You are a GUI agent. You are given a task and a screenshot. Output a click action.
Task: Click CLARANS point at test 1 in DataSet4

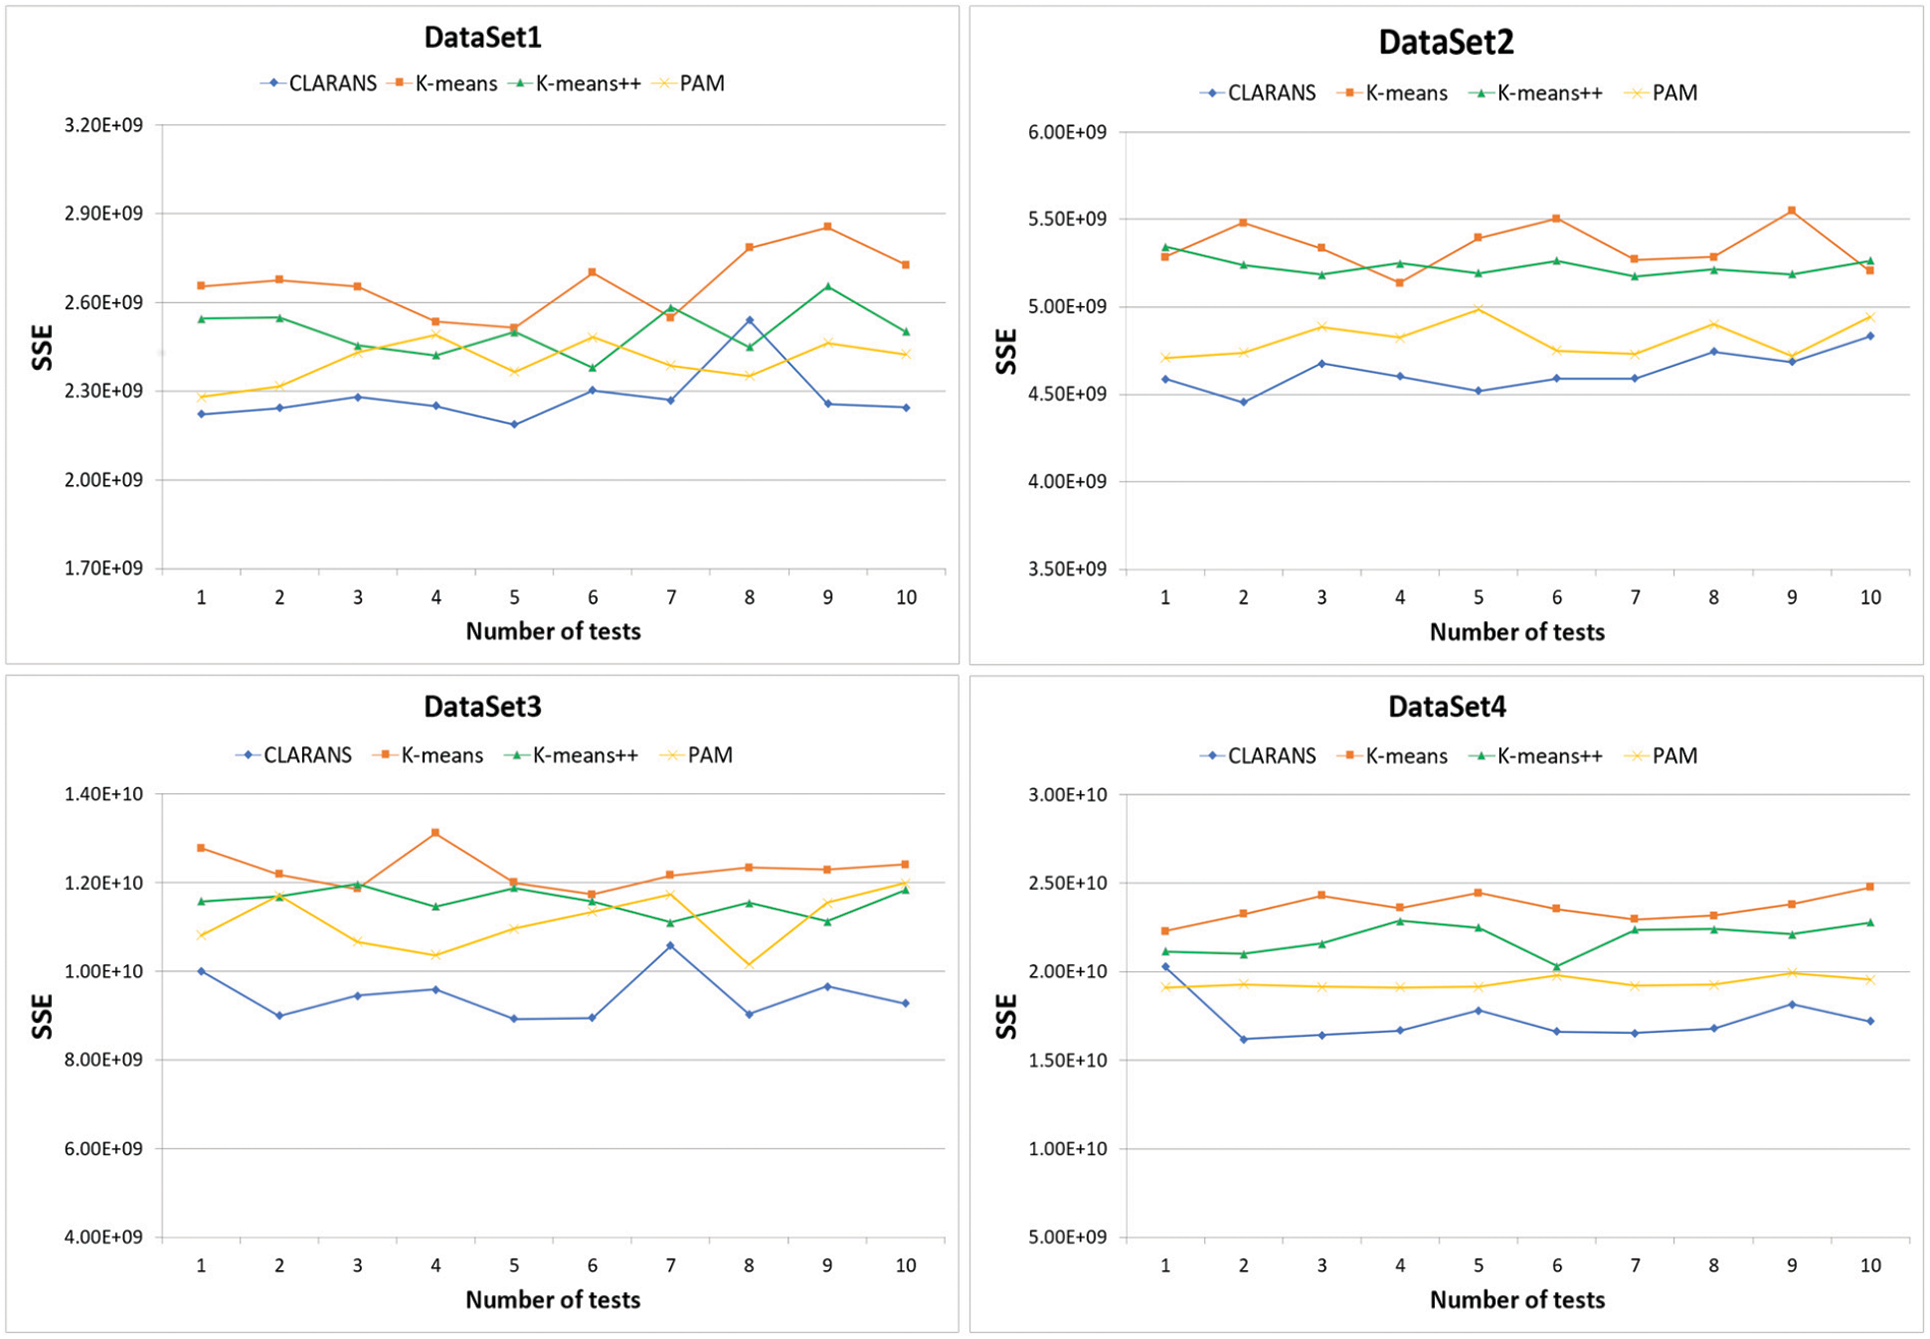tap(1165, 967)
